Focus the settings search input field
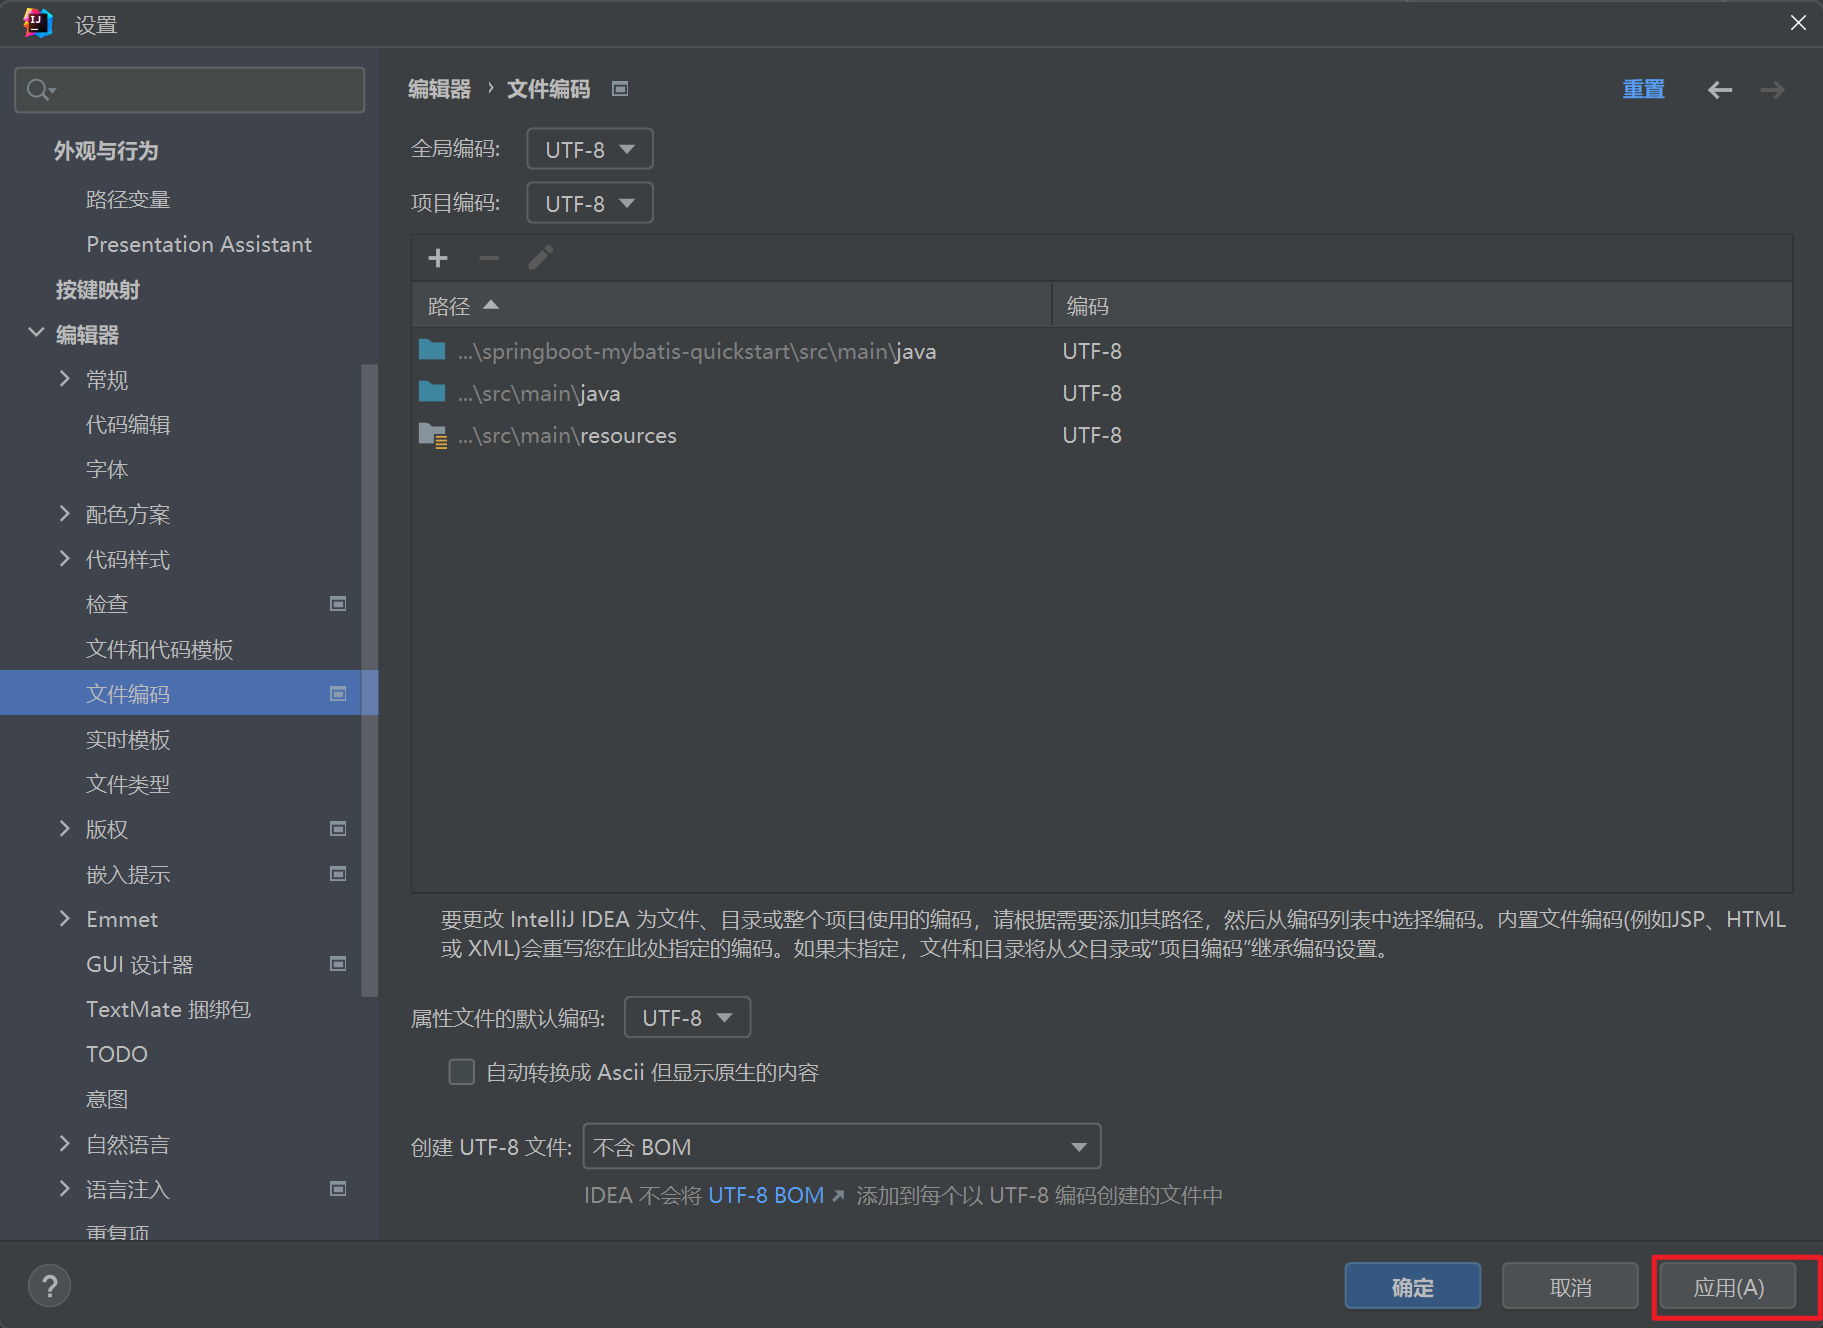 tap(200, 90)
